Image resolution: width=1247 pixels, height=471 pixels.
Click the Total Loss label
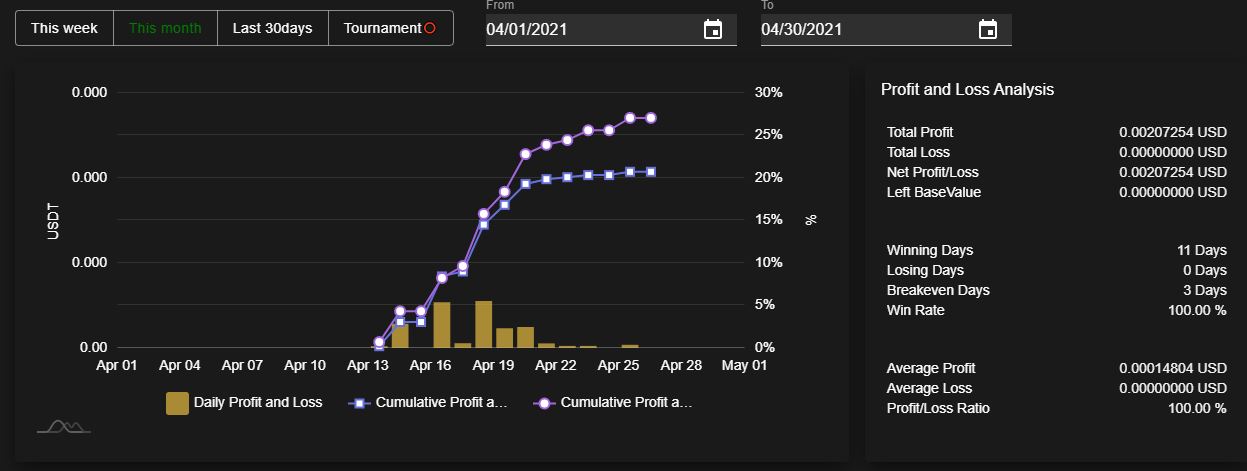[x=918, y=152]
